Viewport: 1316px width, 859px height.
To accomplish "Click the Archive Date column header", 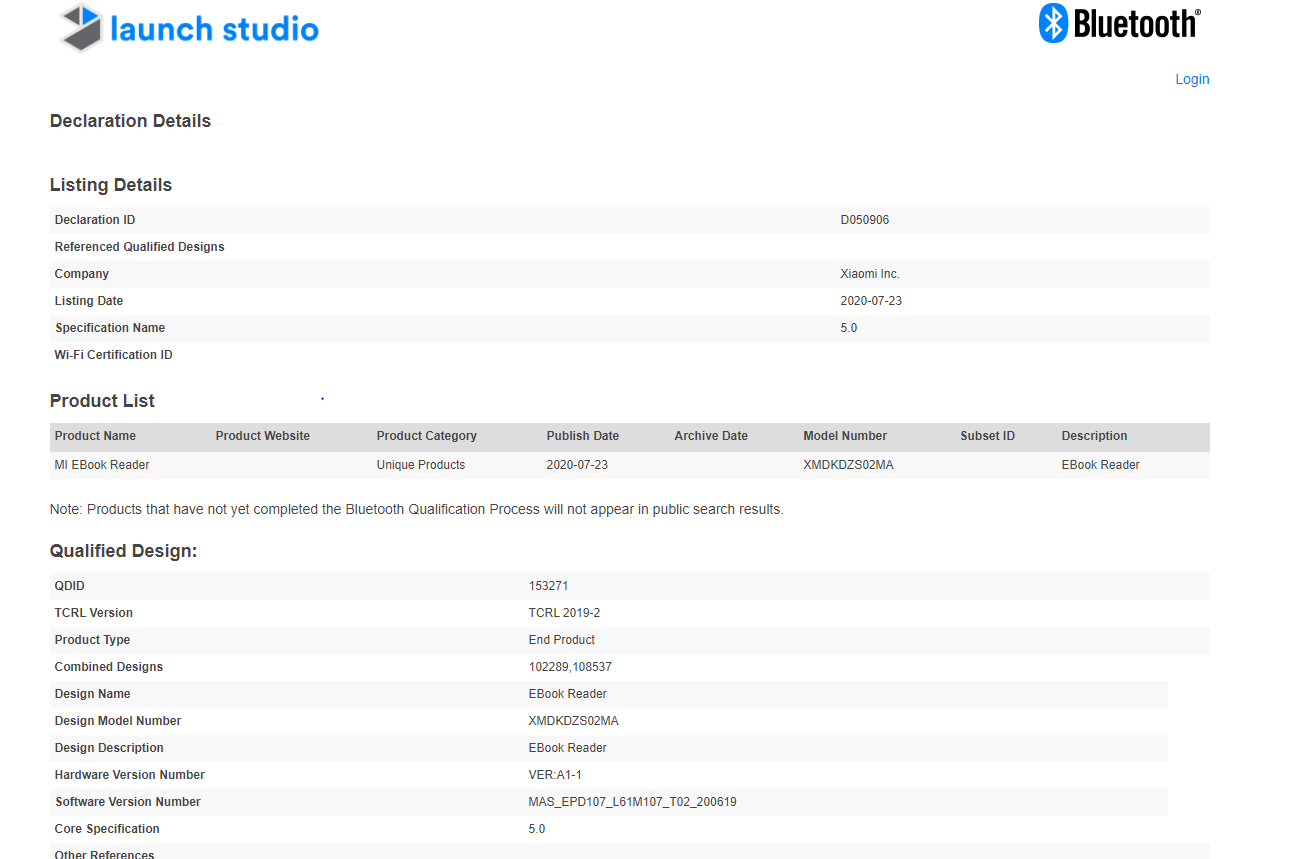I will 711,436.
